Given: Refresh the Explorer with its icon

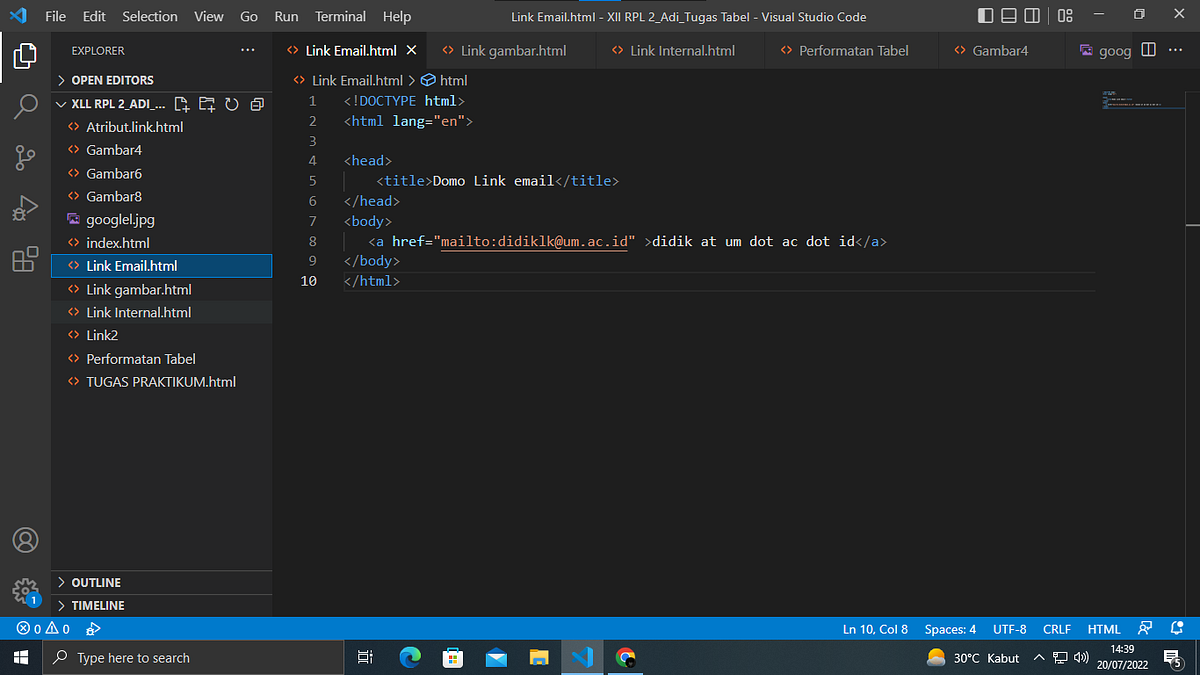Looking at the screenshot, I should click(x=232, y=103).
